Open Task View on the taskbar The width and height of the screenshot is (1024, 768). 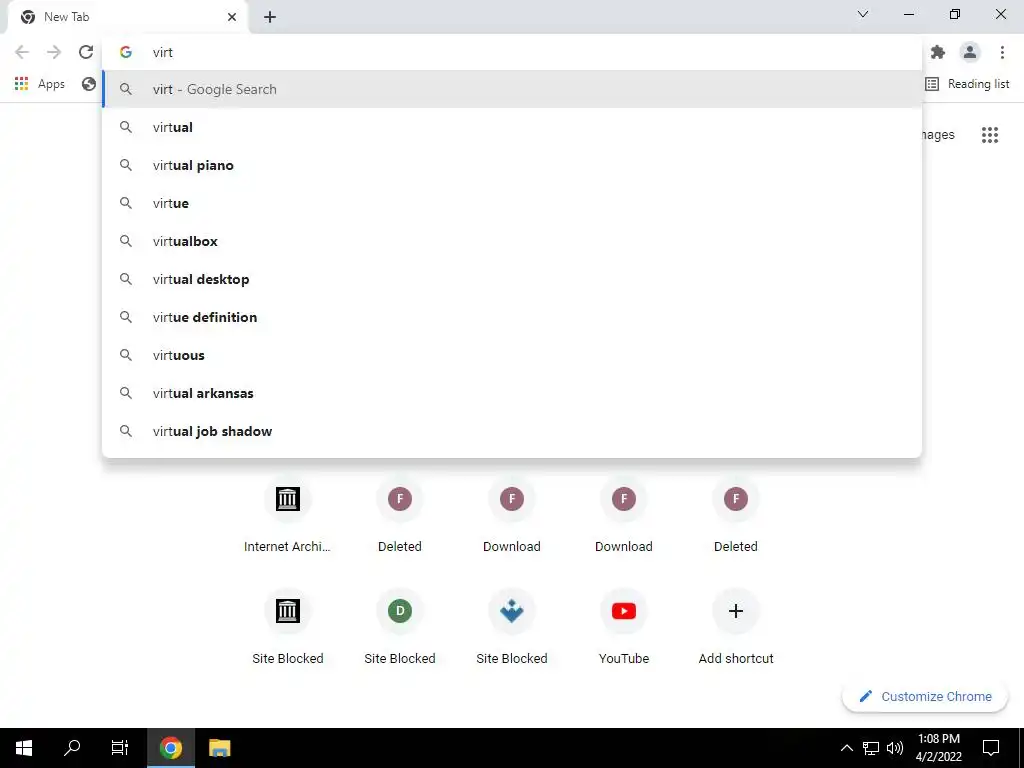[120, 748]
